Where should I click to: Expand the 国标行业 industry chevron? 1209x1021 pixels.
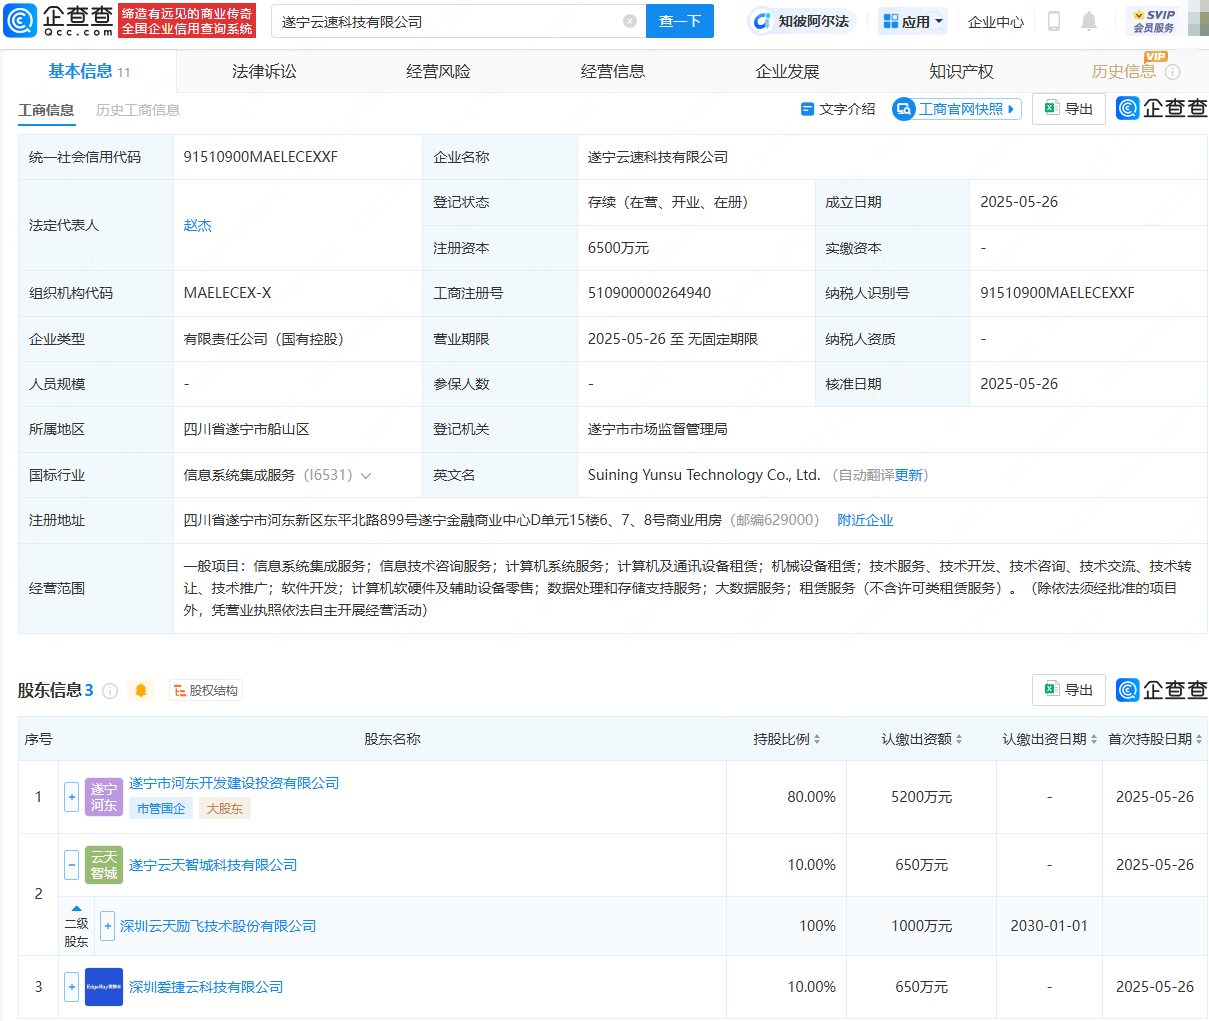tap(366, 475)
